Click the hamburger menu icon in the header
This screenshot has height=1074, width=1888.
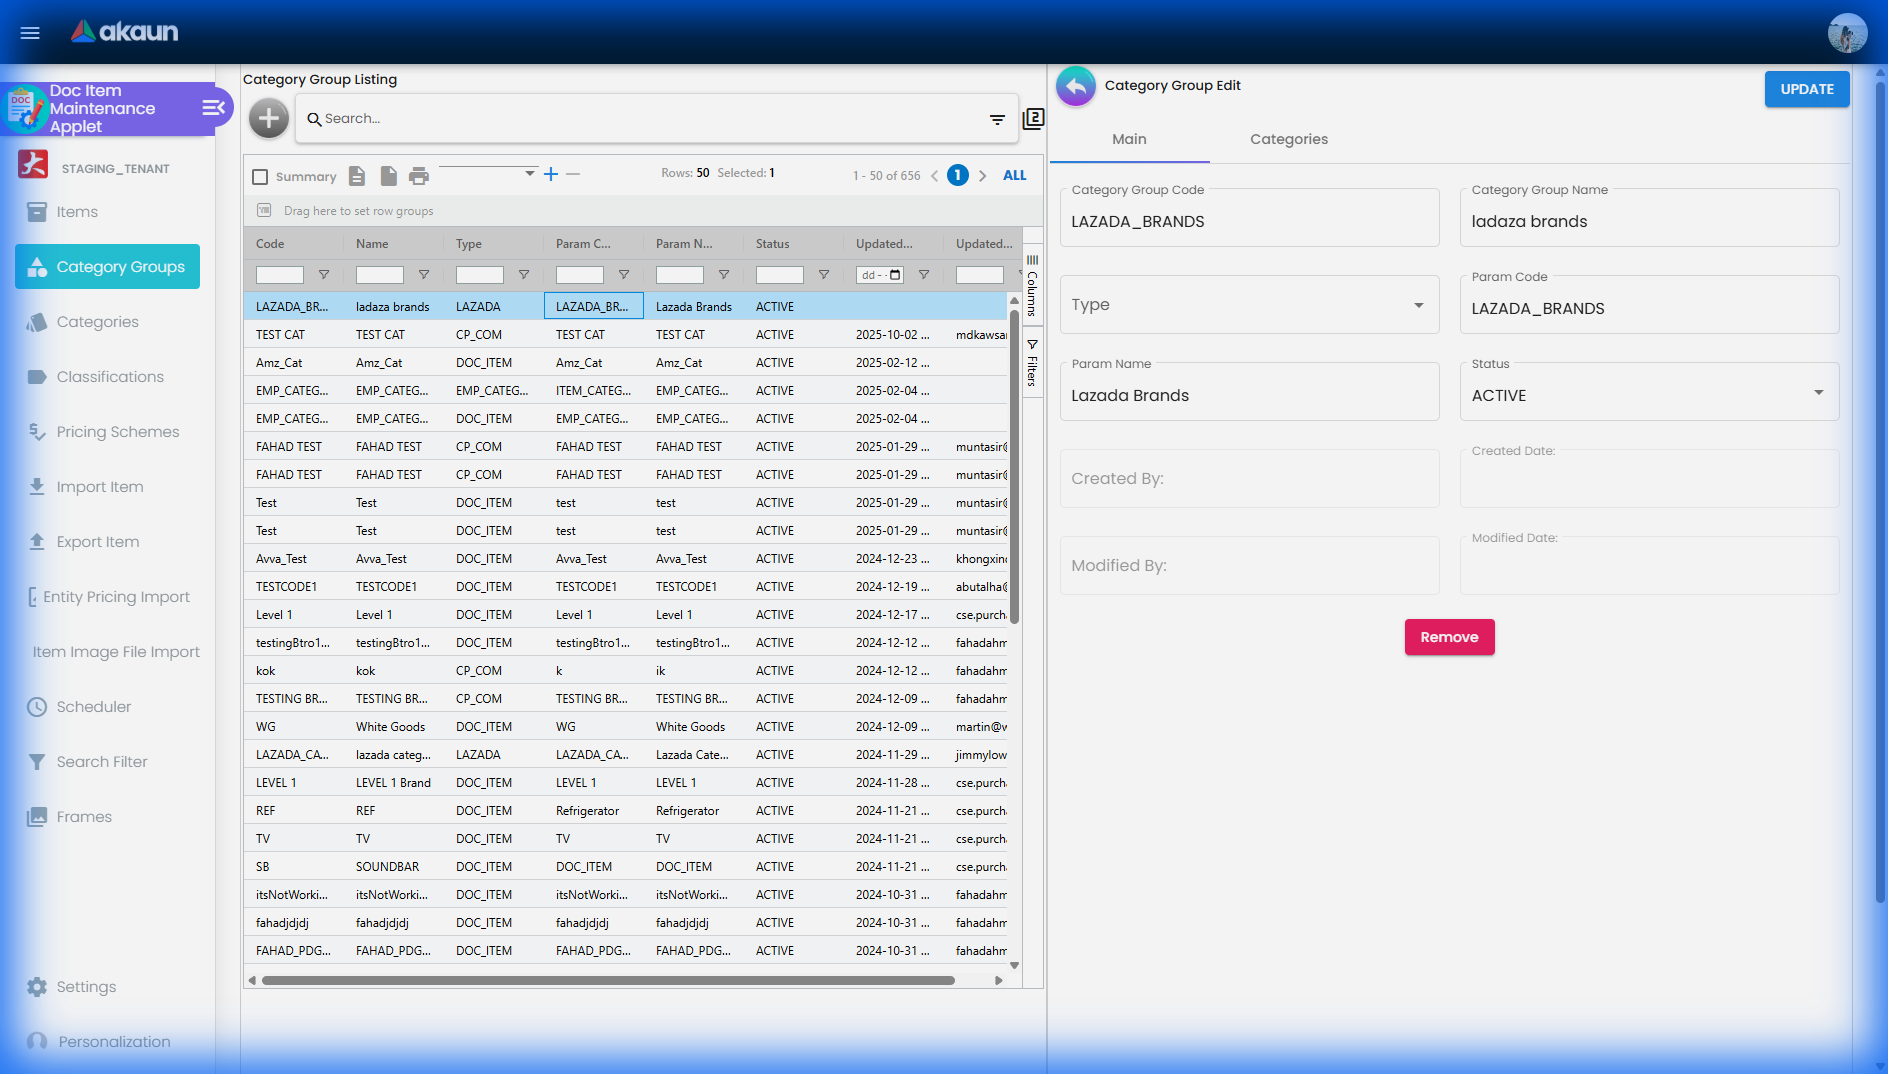point(30,33)
